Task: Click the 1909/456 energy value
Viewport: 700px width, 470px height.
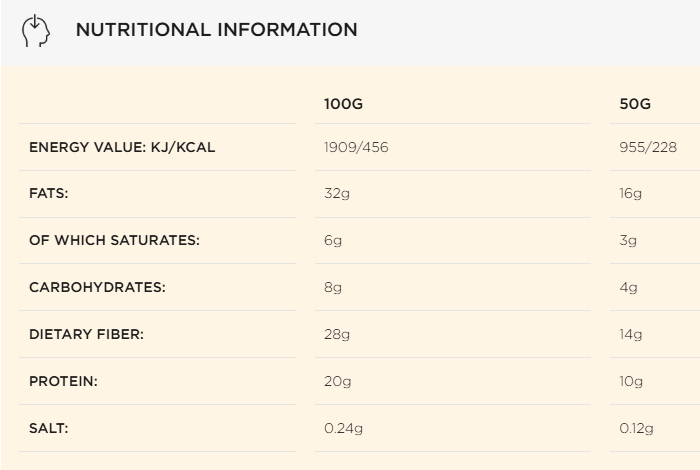Action: tap(356, 147)
